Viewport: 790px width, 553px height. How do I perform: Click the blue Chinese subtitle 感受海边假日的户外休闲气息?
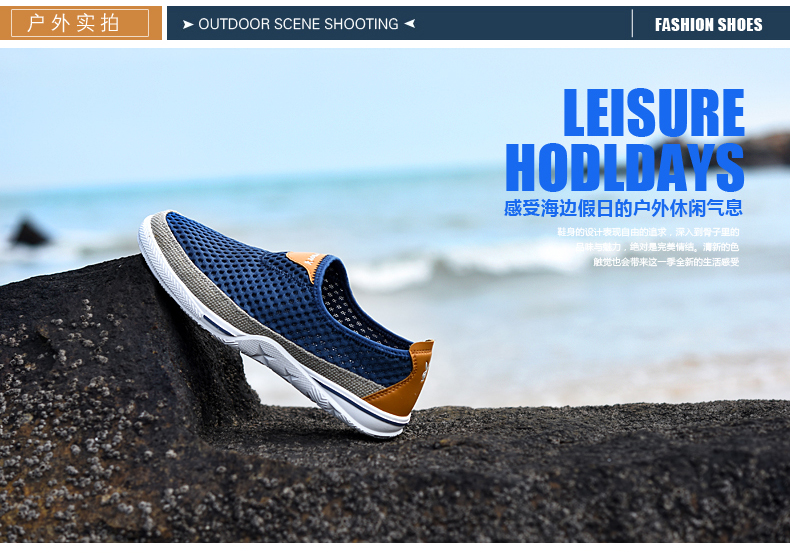pos(623,208)
